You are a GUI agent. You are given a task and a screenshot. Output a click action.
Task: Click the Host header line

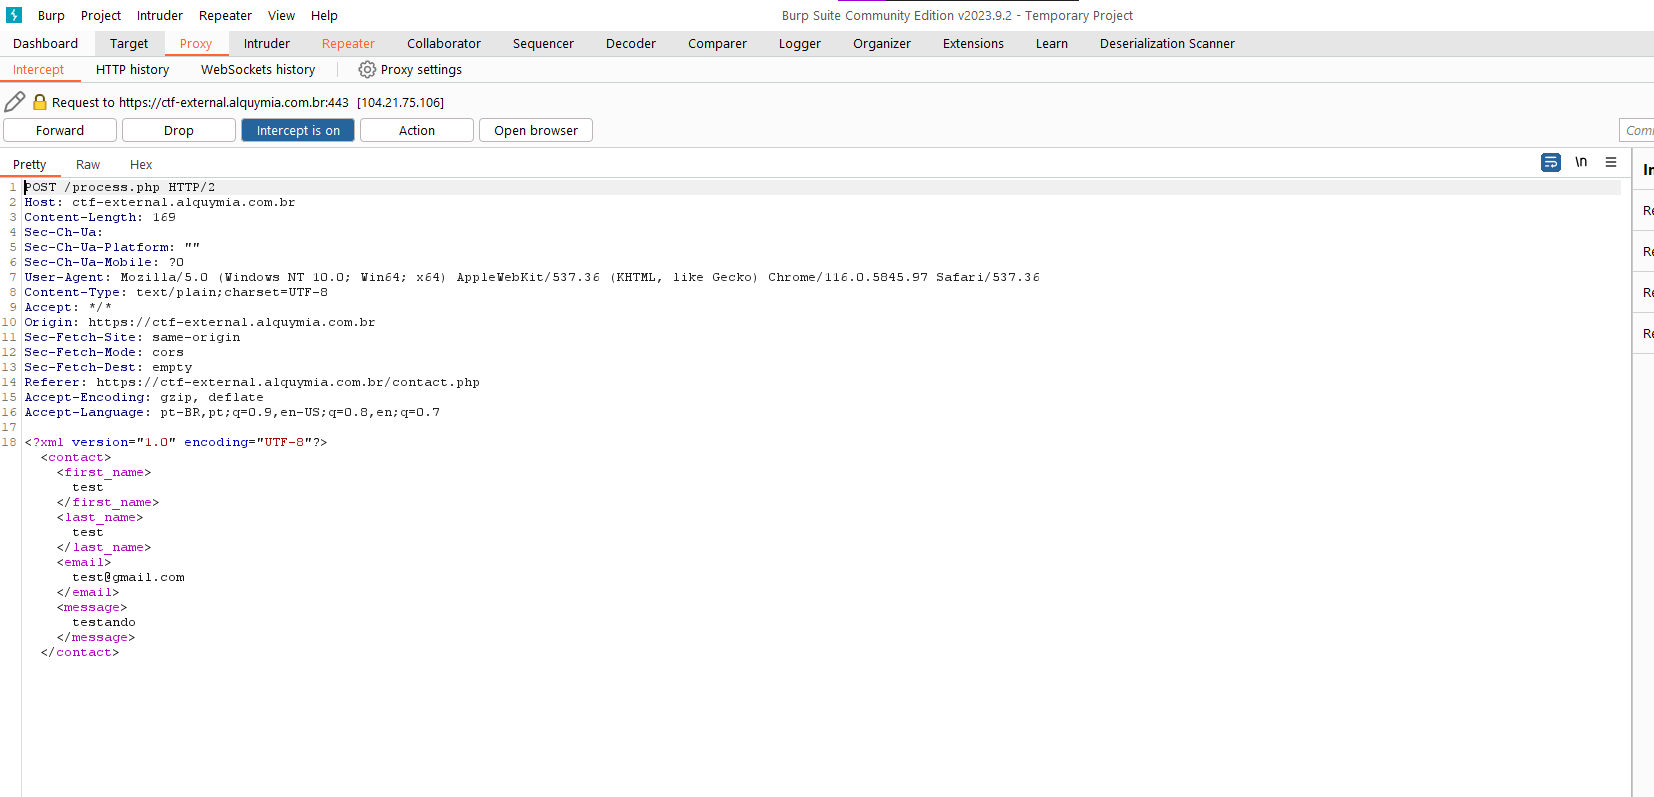point(160,202)
